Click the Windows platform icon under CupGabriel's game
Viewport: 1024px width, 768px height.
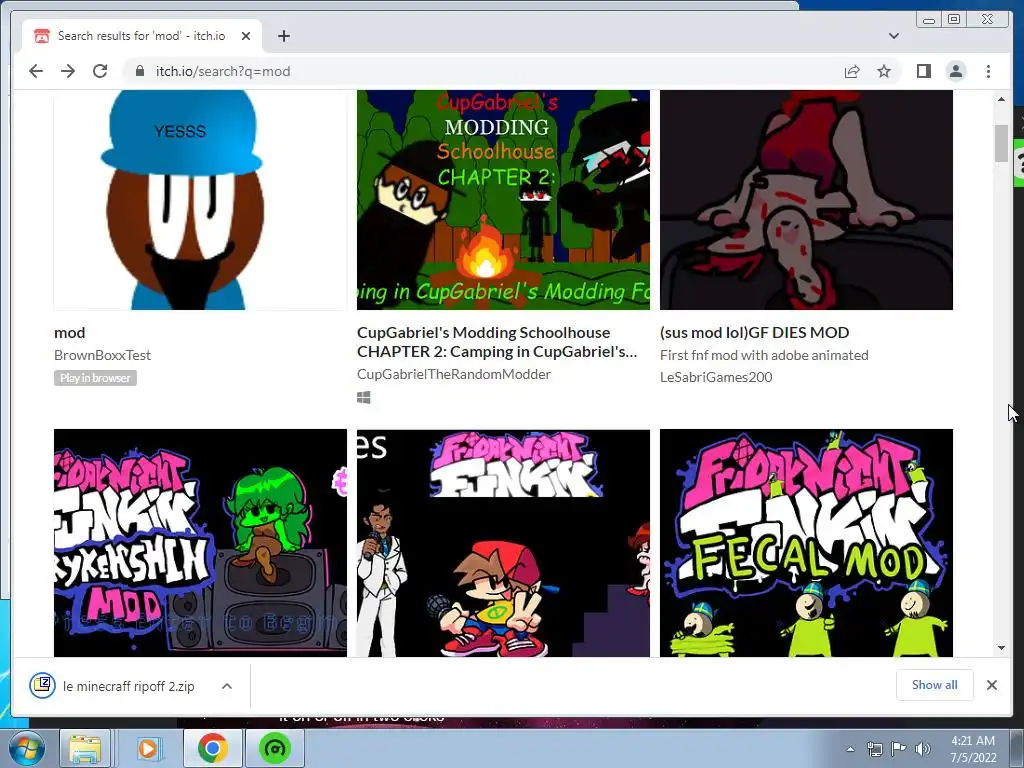point(364,397)
